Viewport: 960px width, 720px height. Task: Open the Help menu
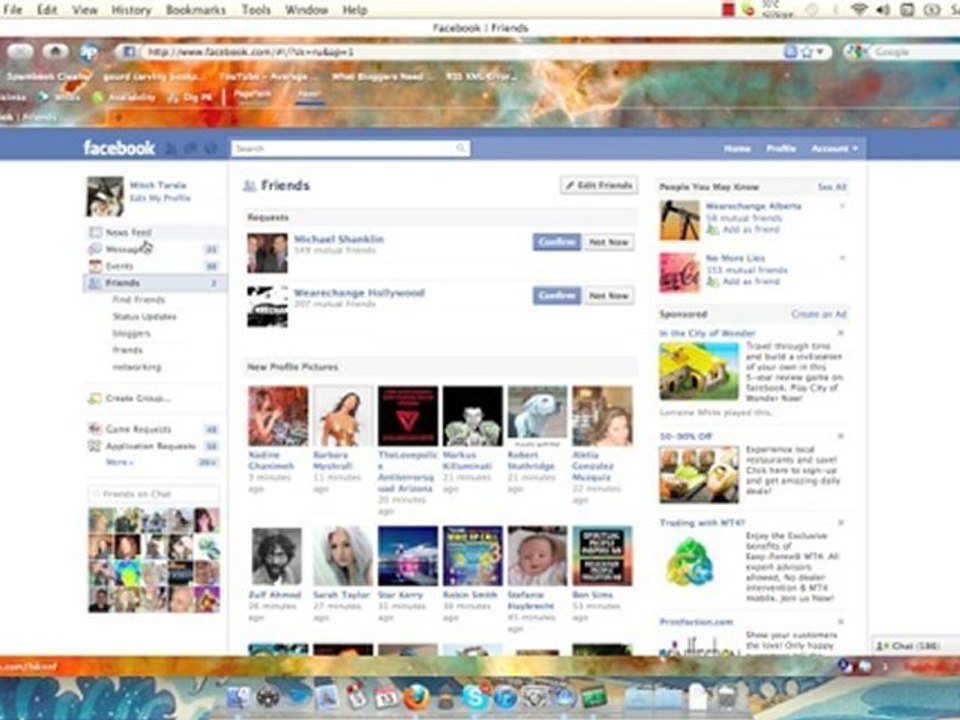tap(354, 10)
